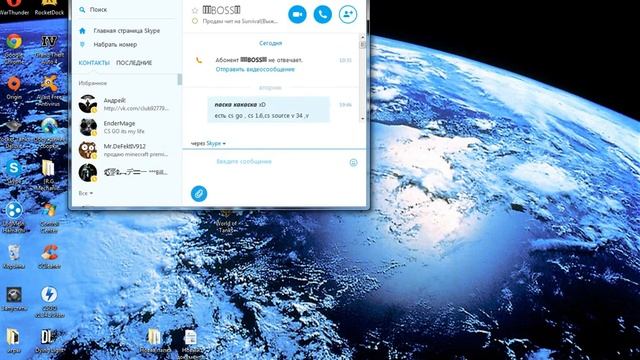Click the home icon for Skype main page
Image resolution: width=640 pixels, height=360 pixels.
[82, 31]
